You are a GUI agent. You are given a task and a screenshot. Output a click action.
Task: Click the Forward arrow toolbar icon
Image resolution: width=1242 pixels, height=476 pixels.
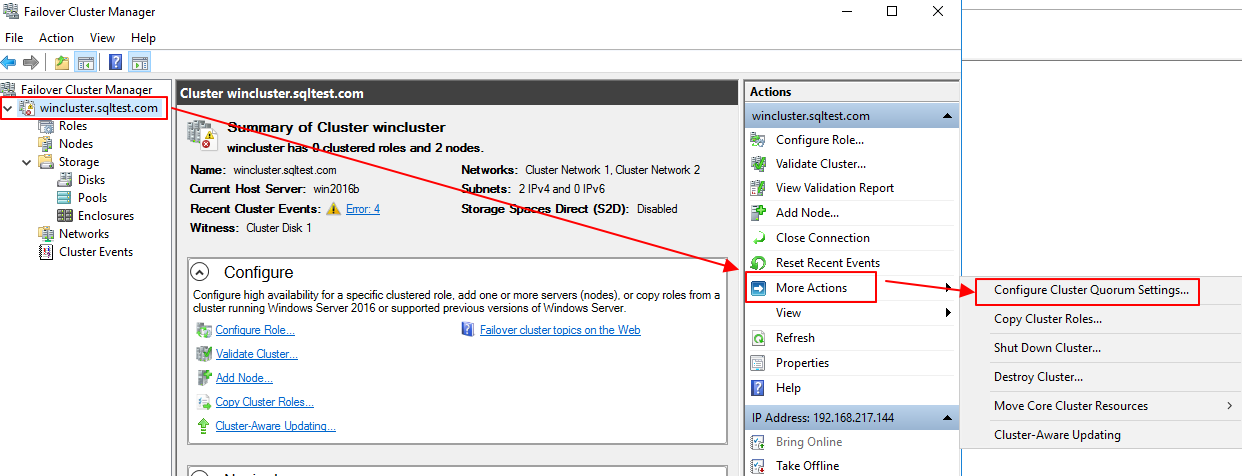point(31,62)
